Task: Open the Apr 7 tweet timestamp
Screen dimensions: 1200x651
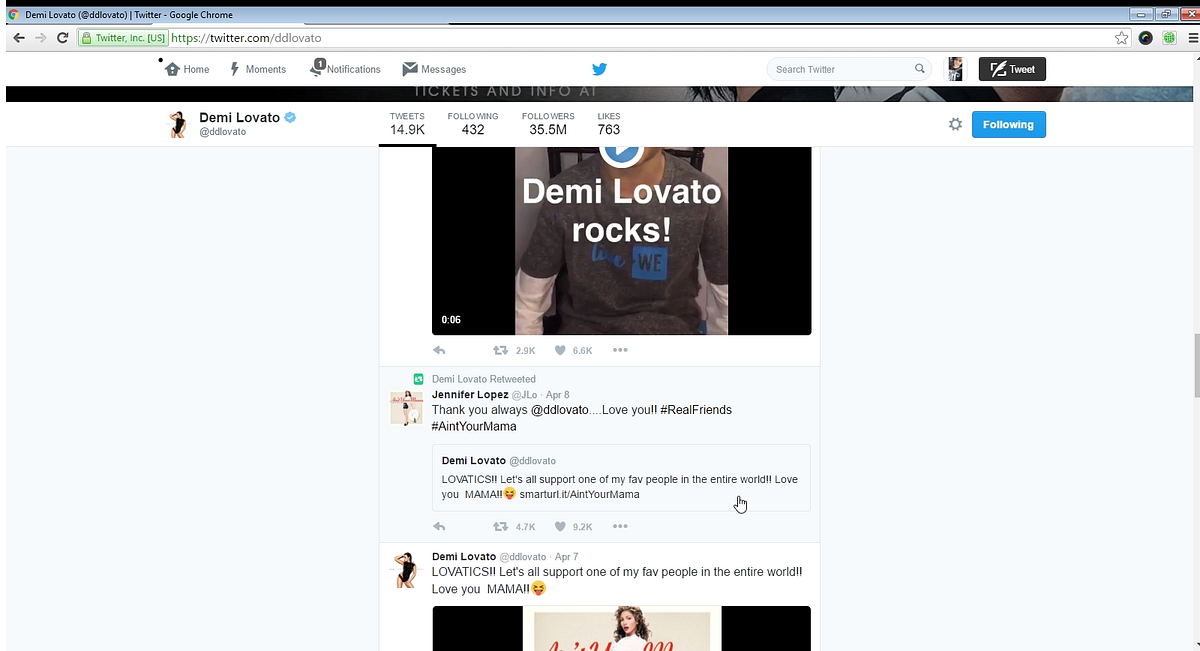Action: [x=566, y=557]
